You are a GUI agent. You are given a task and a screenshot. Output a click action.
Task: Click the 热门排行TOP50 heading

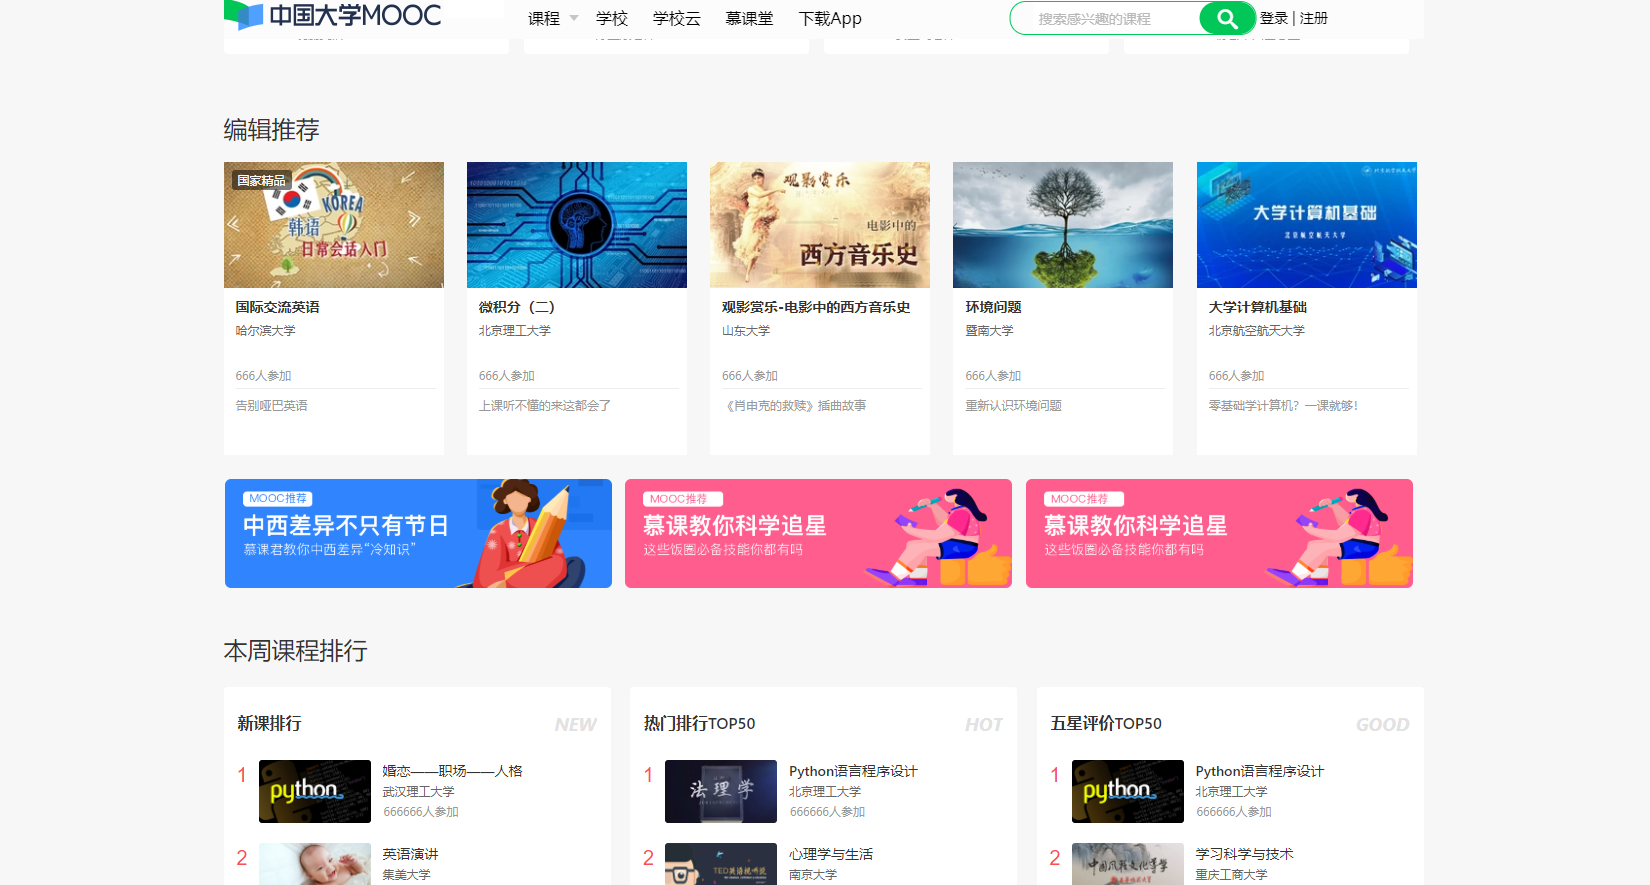699,723
